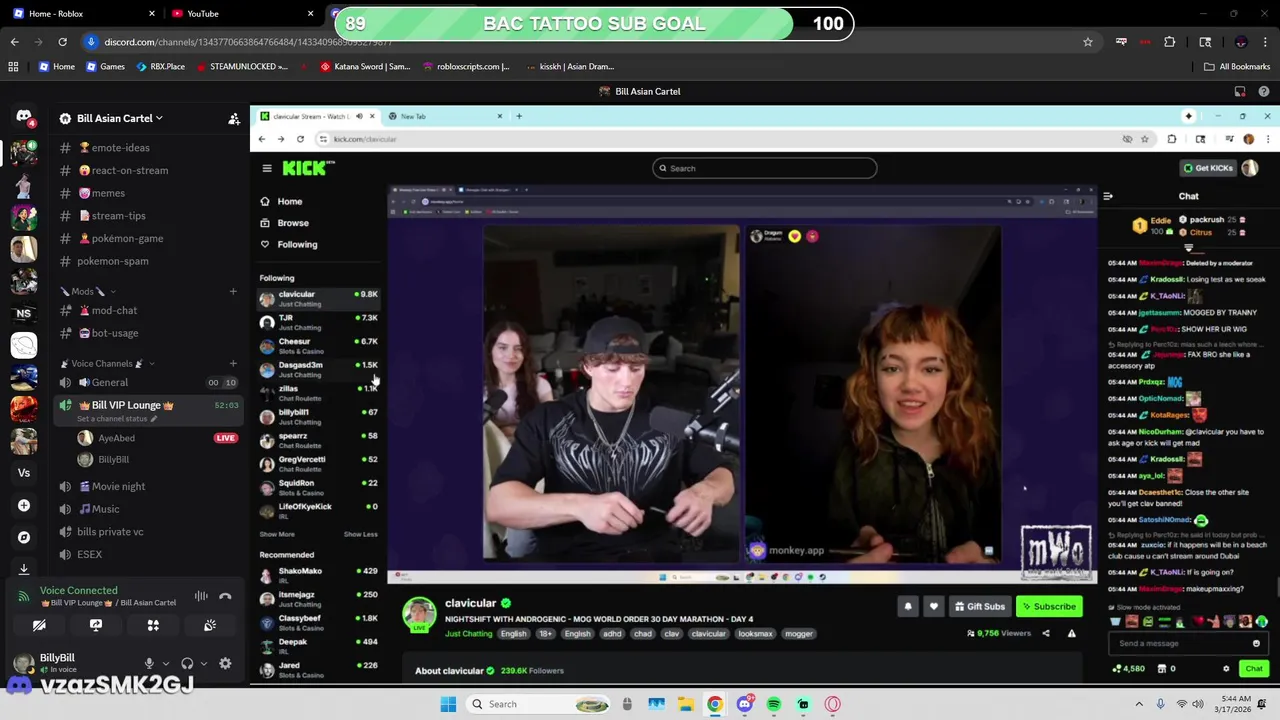The image size is (1280, 720).
Task: Click Show Less under Following list
Action: click(x=361, y=534)
